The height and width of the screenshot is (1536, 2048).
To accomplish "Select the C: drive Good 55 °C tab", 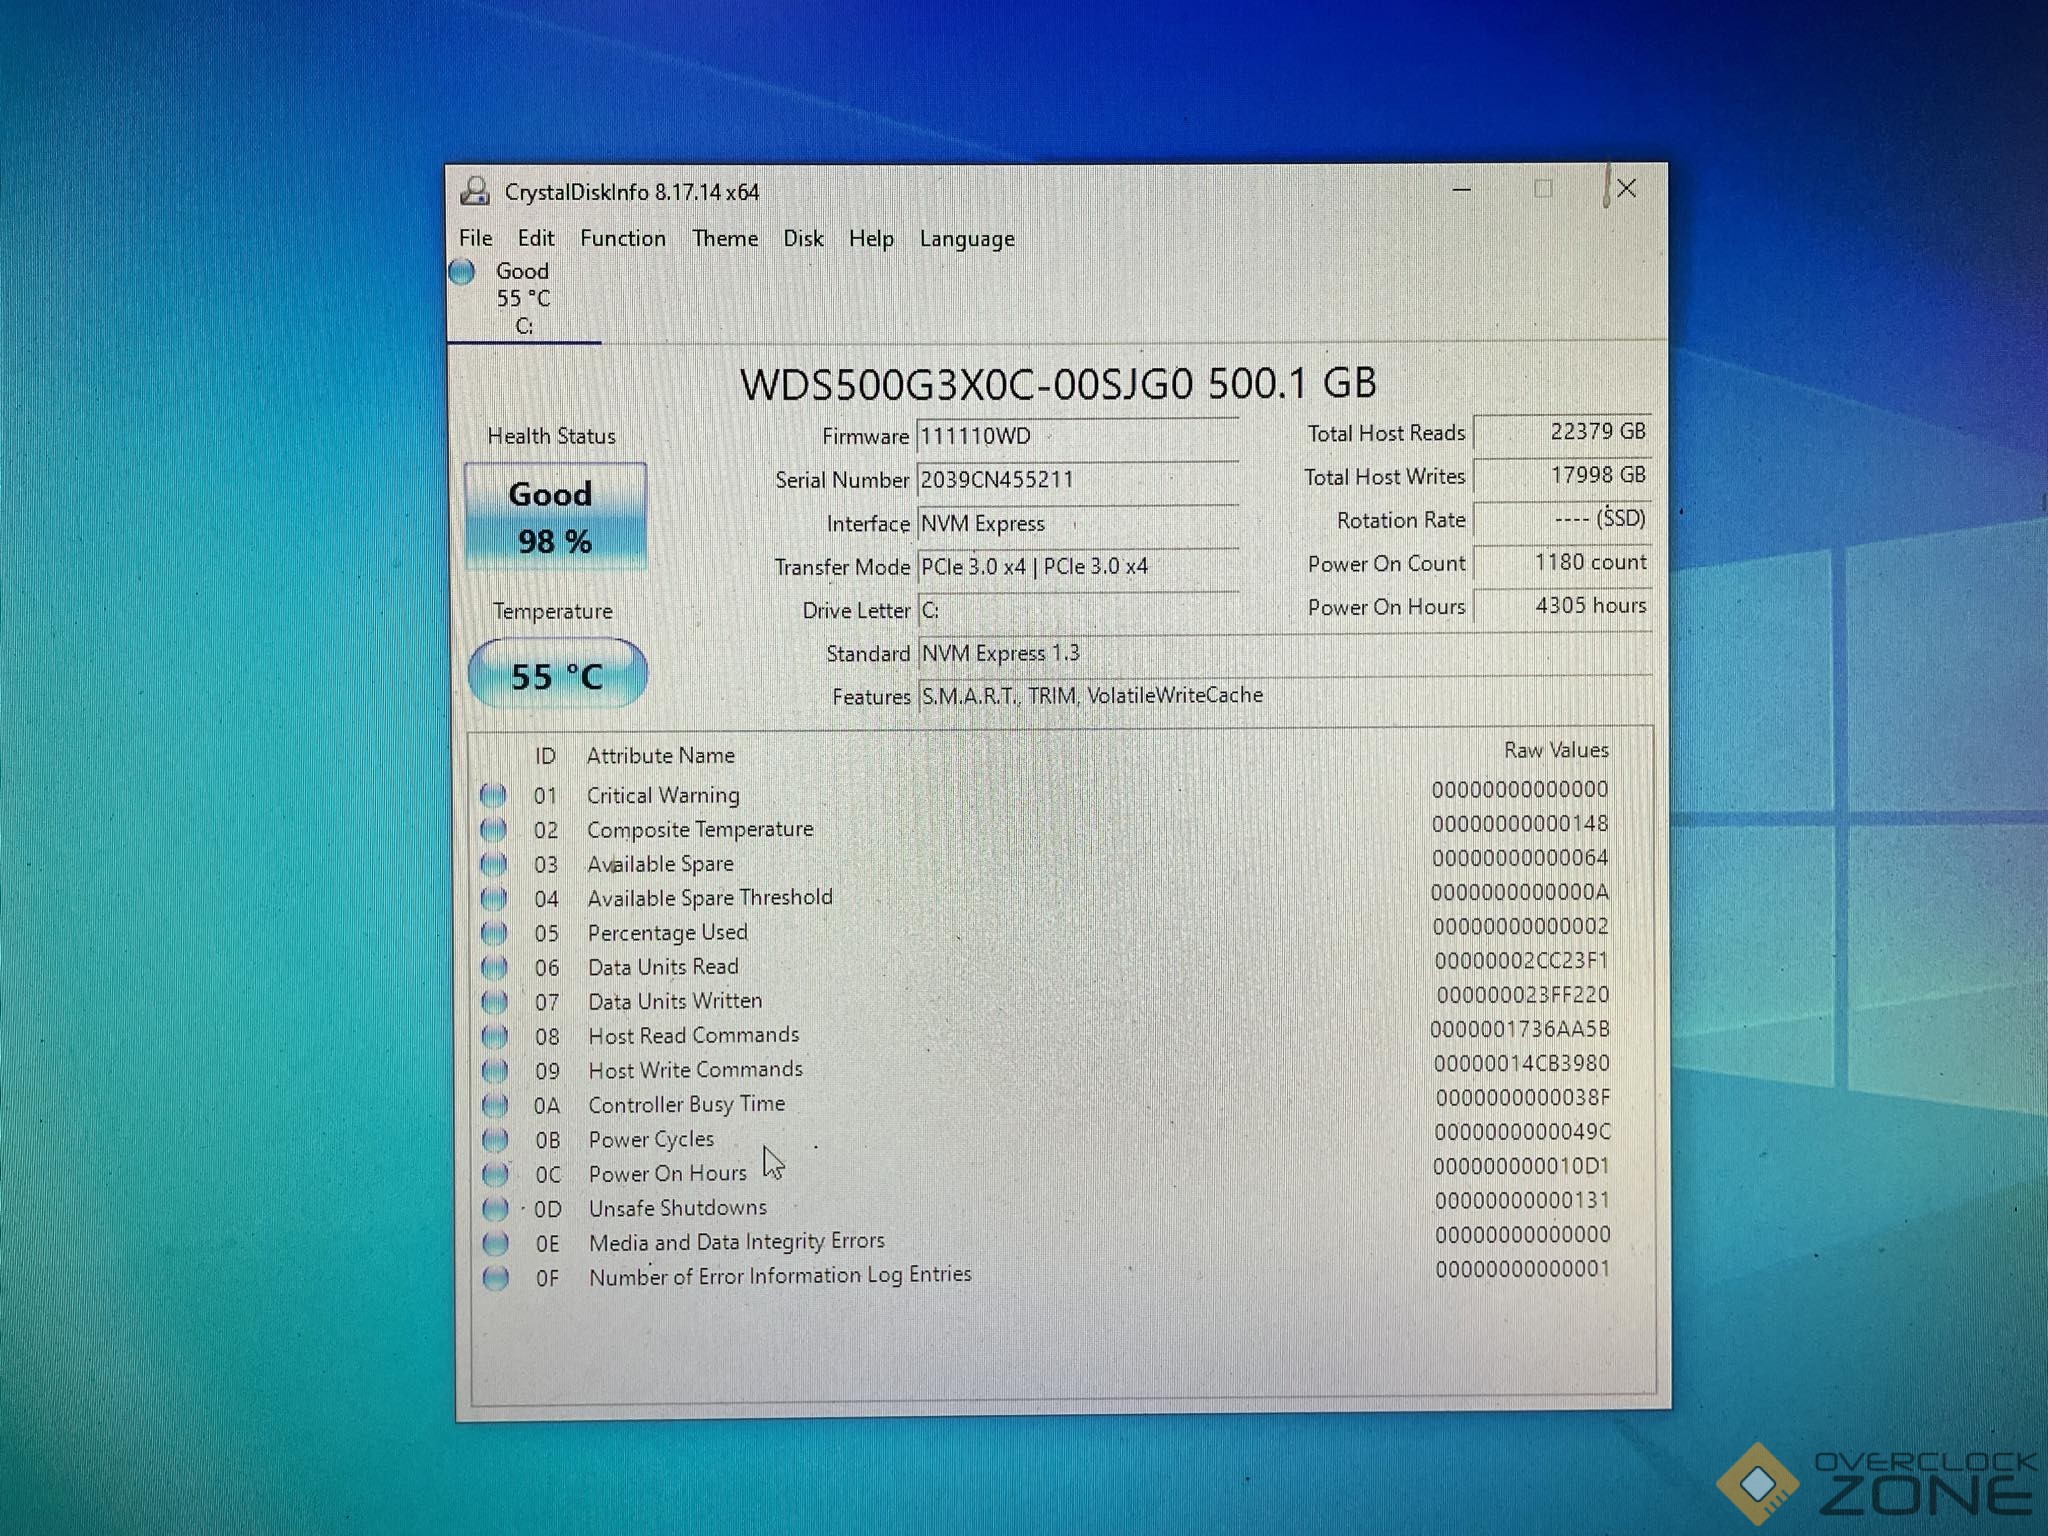I will click(x=523, y=298).
